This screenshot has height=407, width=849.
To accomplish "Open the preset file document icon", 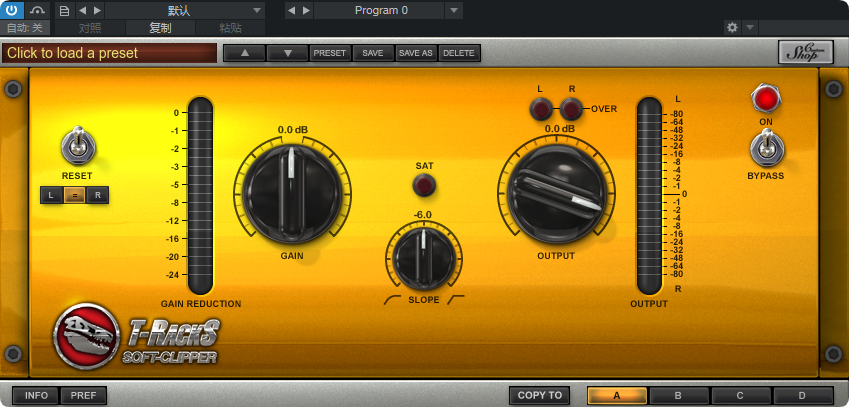I will click(64, 10).
